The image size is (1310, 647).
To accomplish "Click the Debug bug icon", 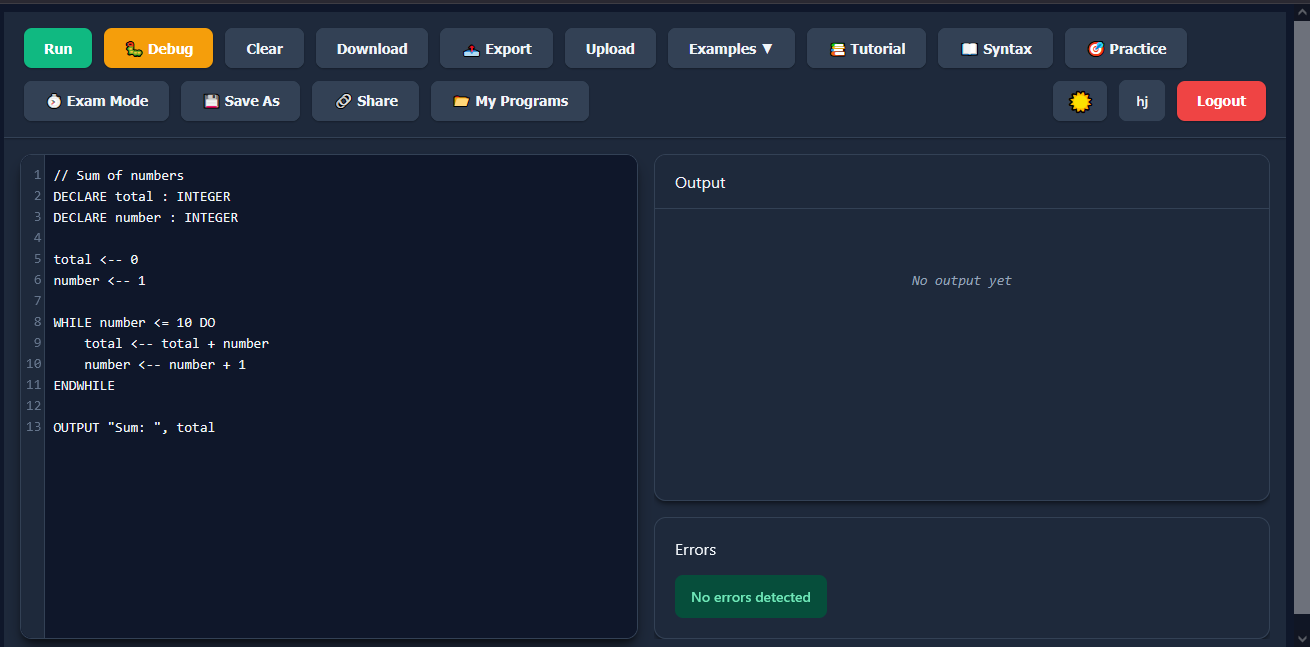I will (132, 47).
